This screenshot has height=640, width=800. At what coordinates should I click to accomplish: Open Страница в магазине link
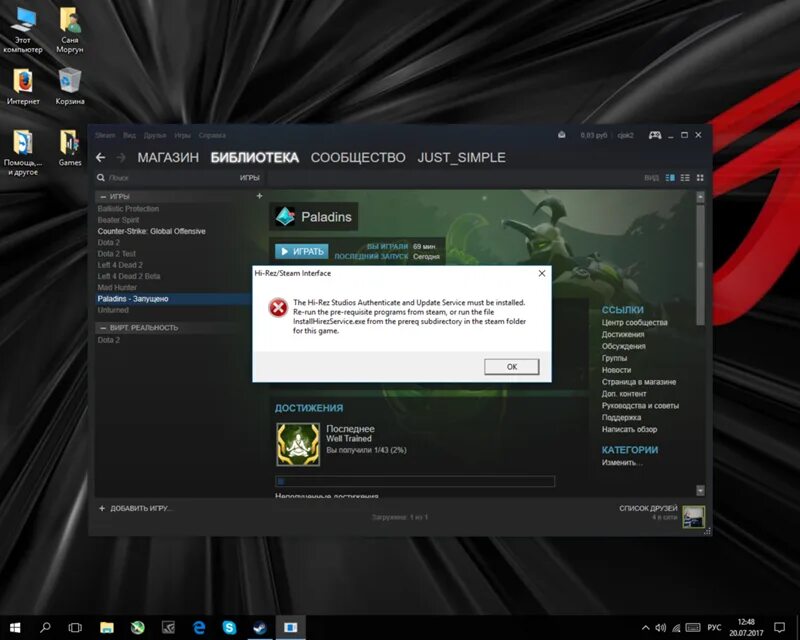pyautogui.click(x=639, y=382)
